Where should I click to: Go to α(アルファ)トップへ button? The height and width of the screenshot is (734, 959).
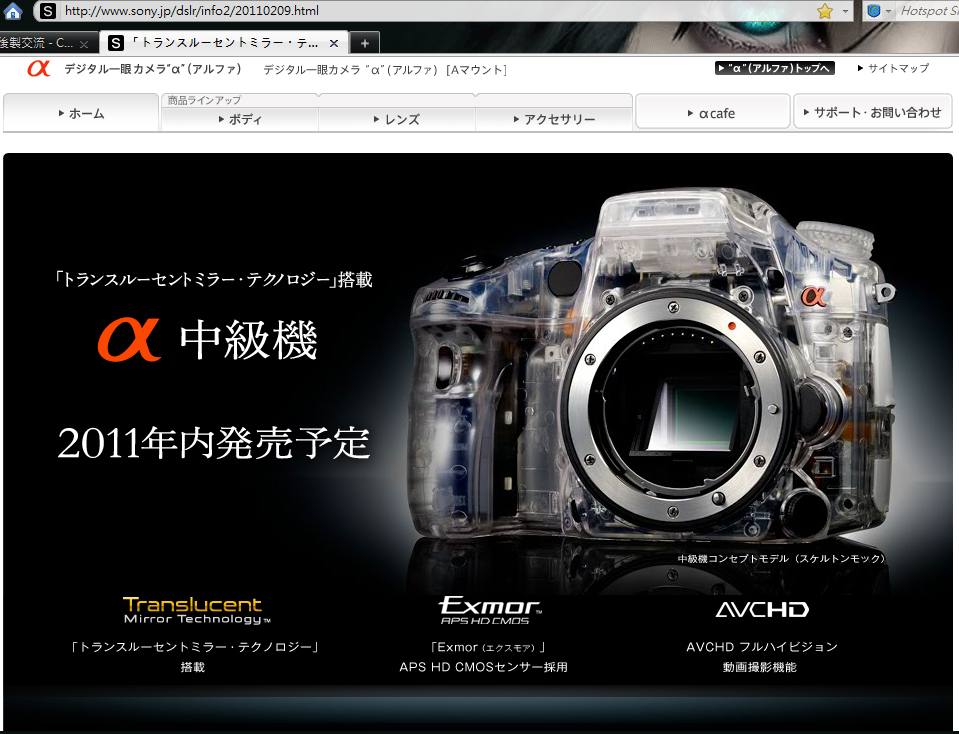click(x=775, y=68)
